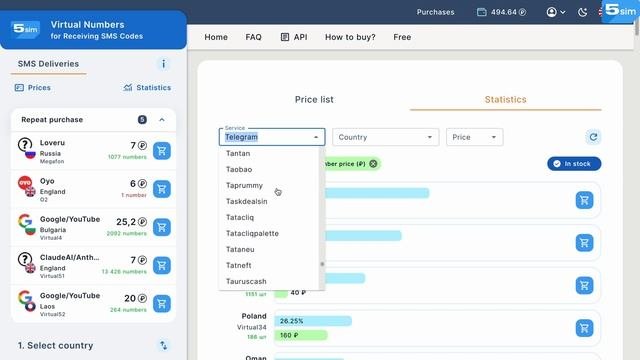Select Tatacliqpalette from service list

pos(269,233)
